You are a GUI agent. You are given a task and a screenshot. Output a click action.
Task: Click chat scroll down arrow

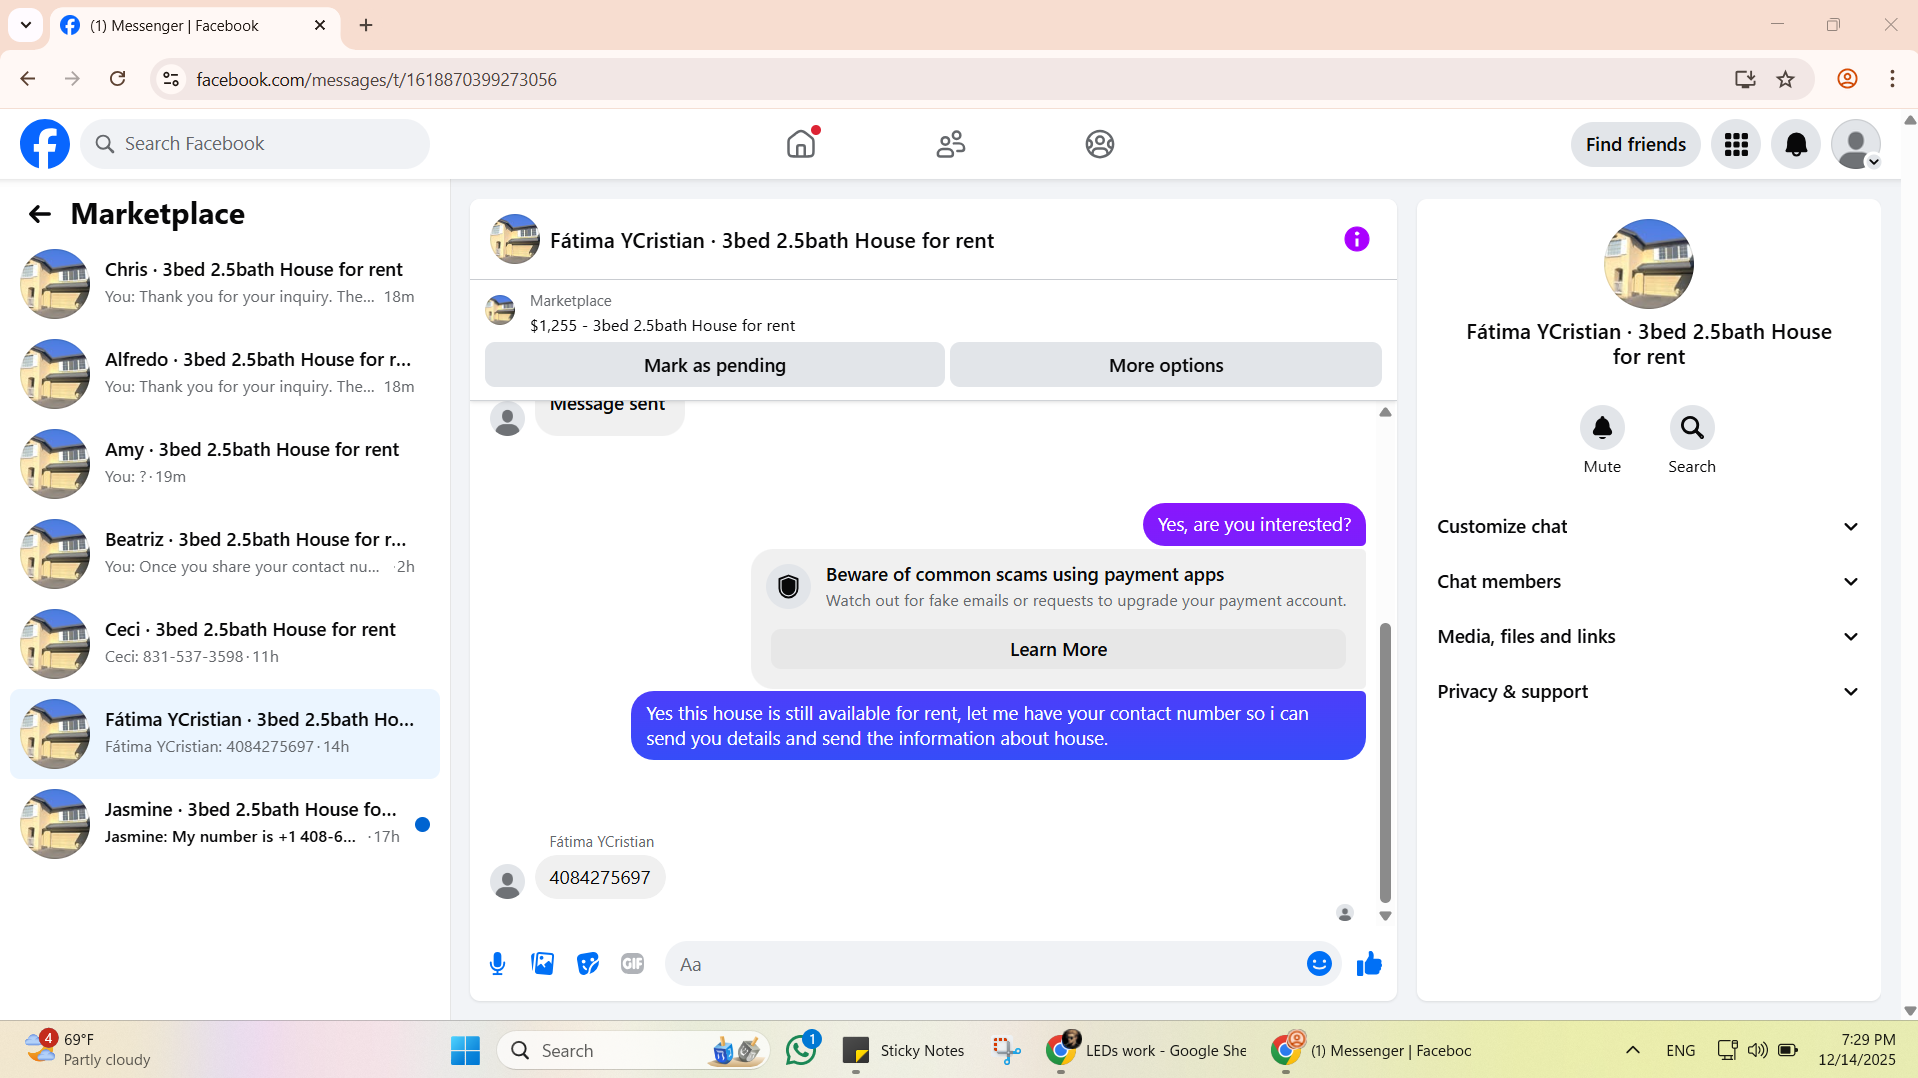click(x=1385, y=916)
